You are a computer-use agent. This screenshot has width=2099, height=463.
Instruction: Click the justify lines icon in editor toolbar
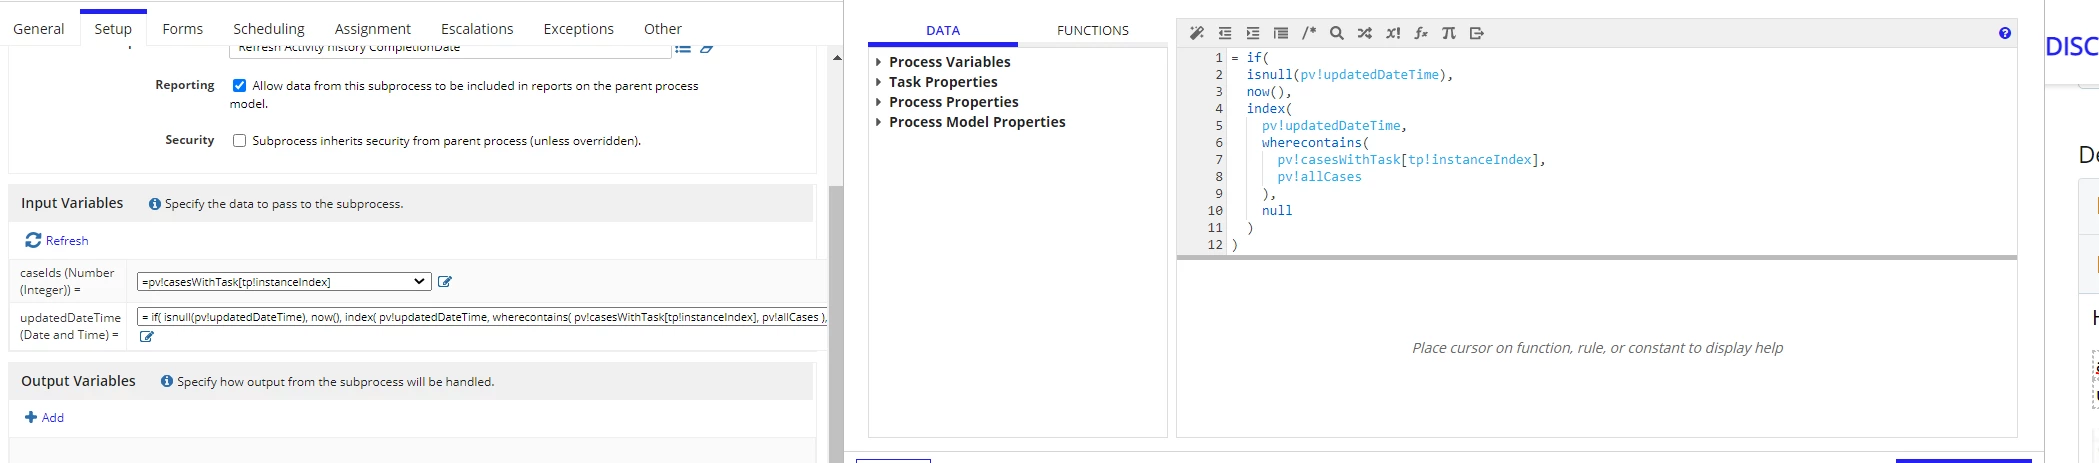pos(1280,33)
